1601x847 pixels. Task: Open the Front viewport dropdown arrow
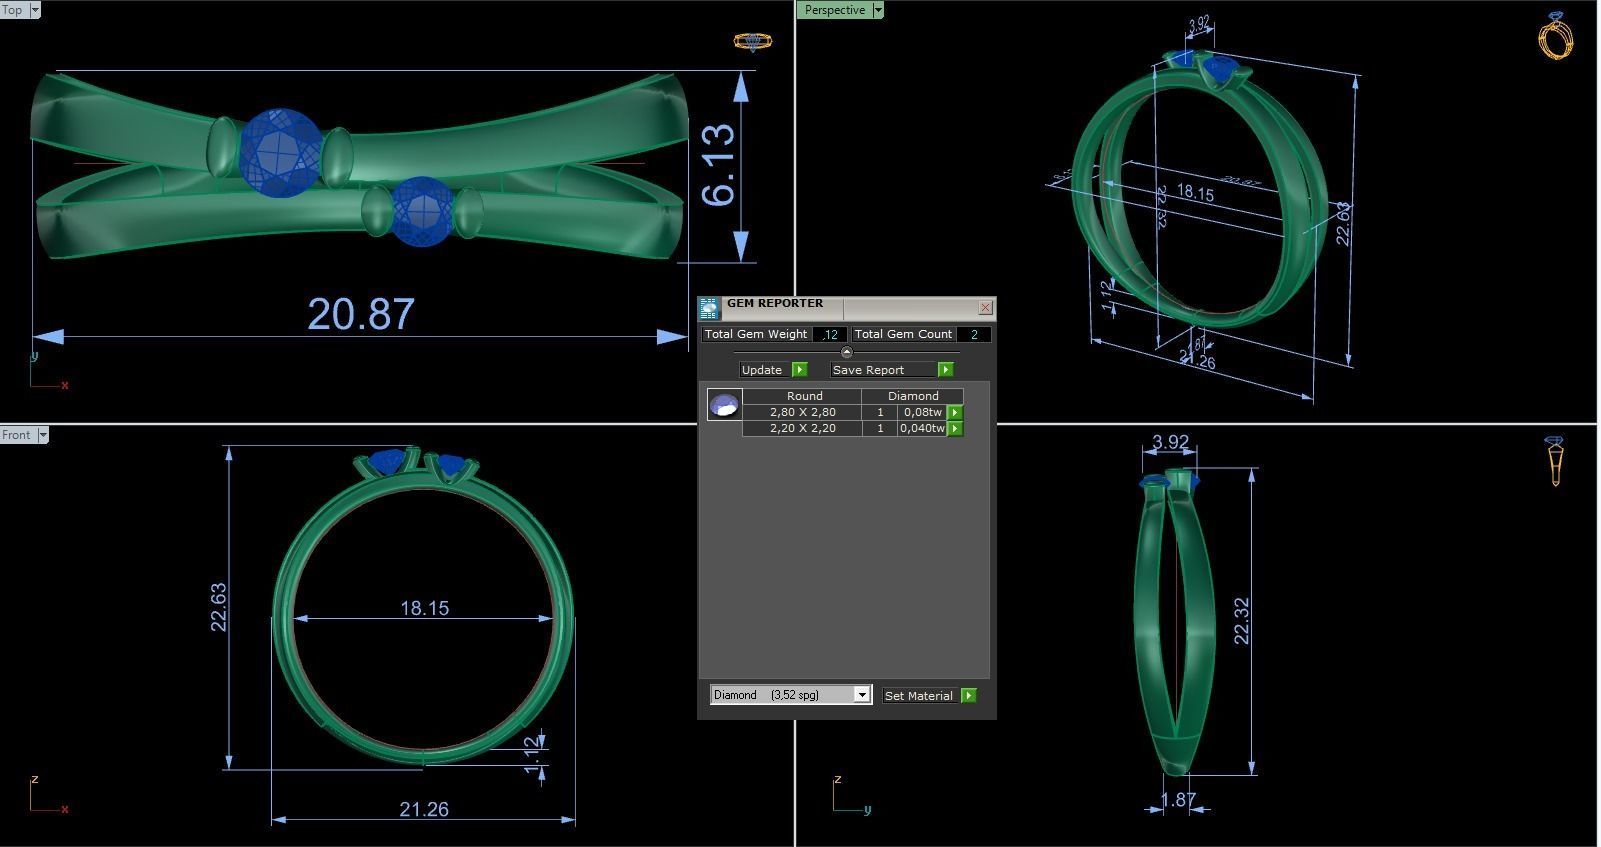[43, 435]
